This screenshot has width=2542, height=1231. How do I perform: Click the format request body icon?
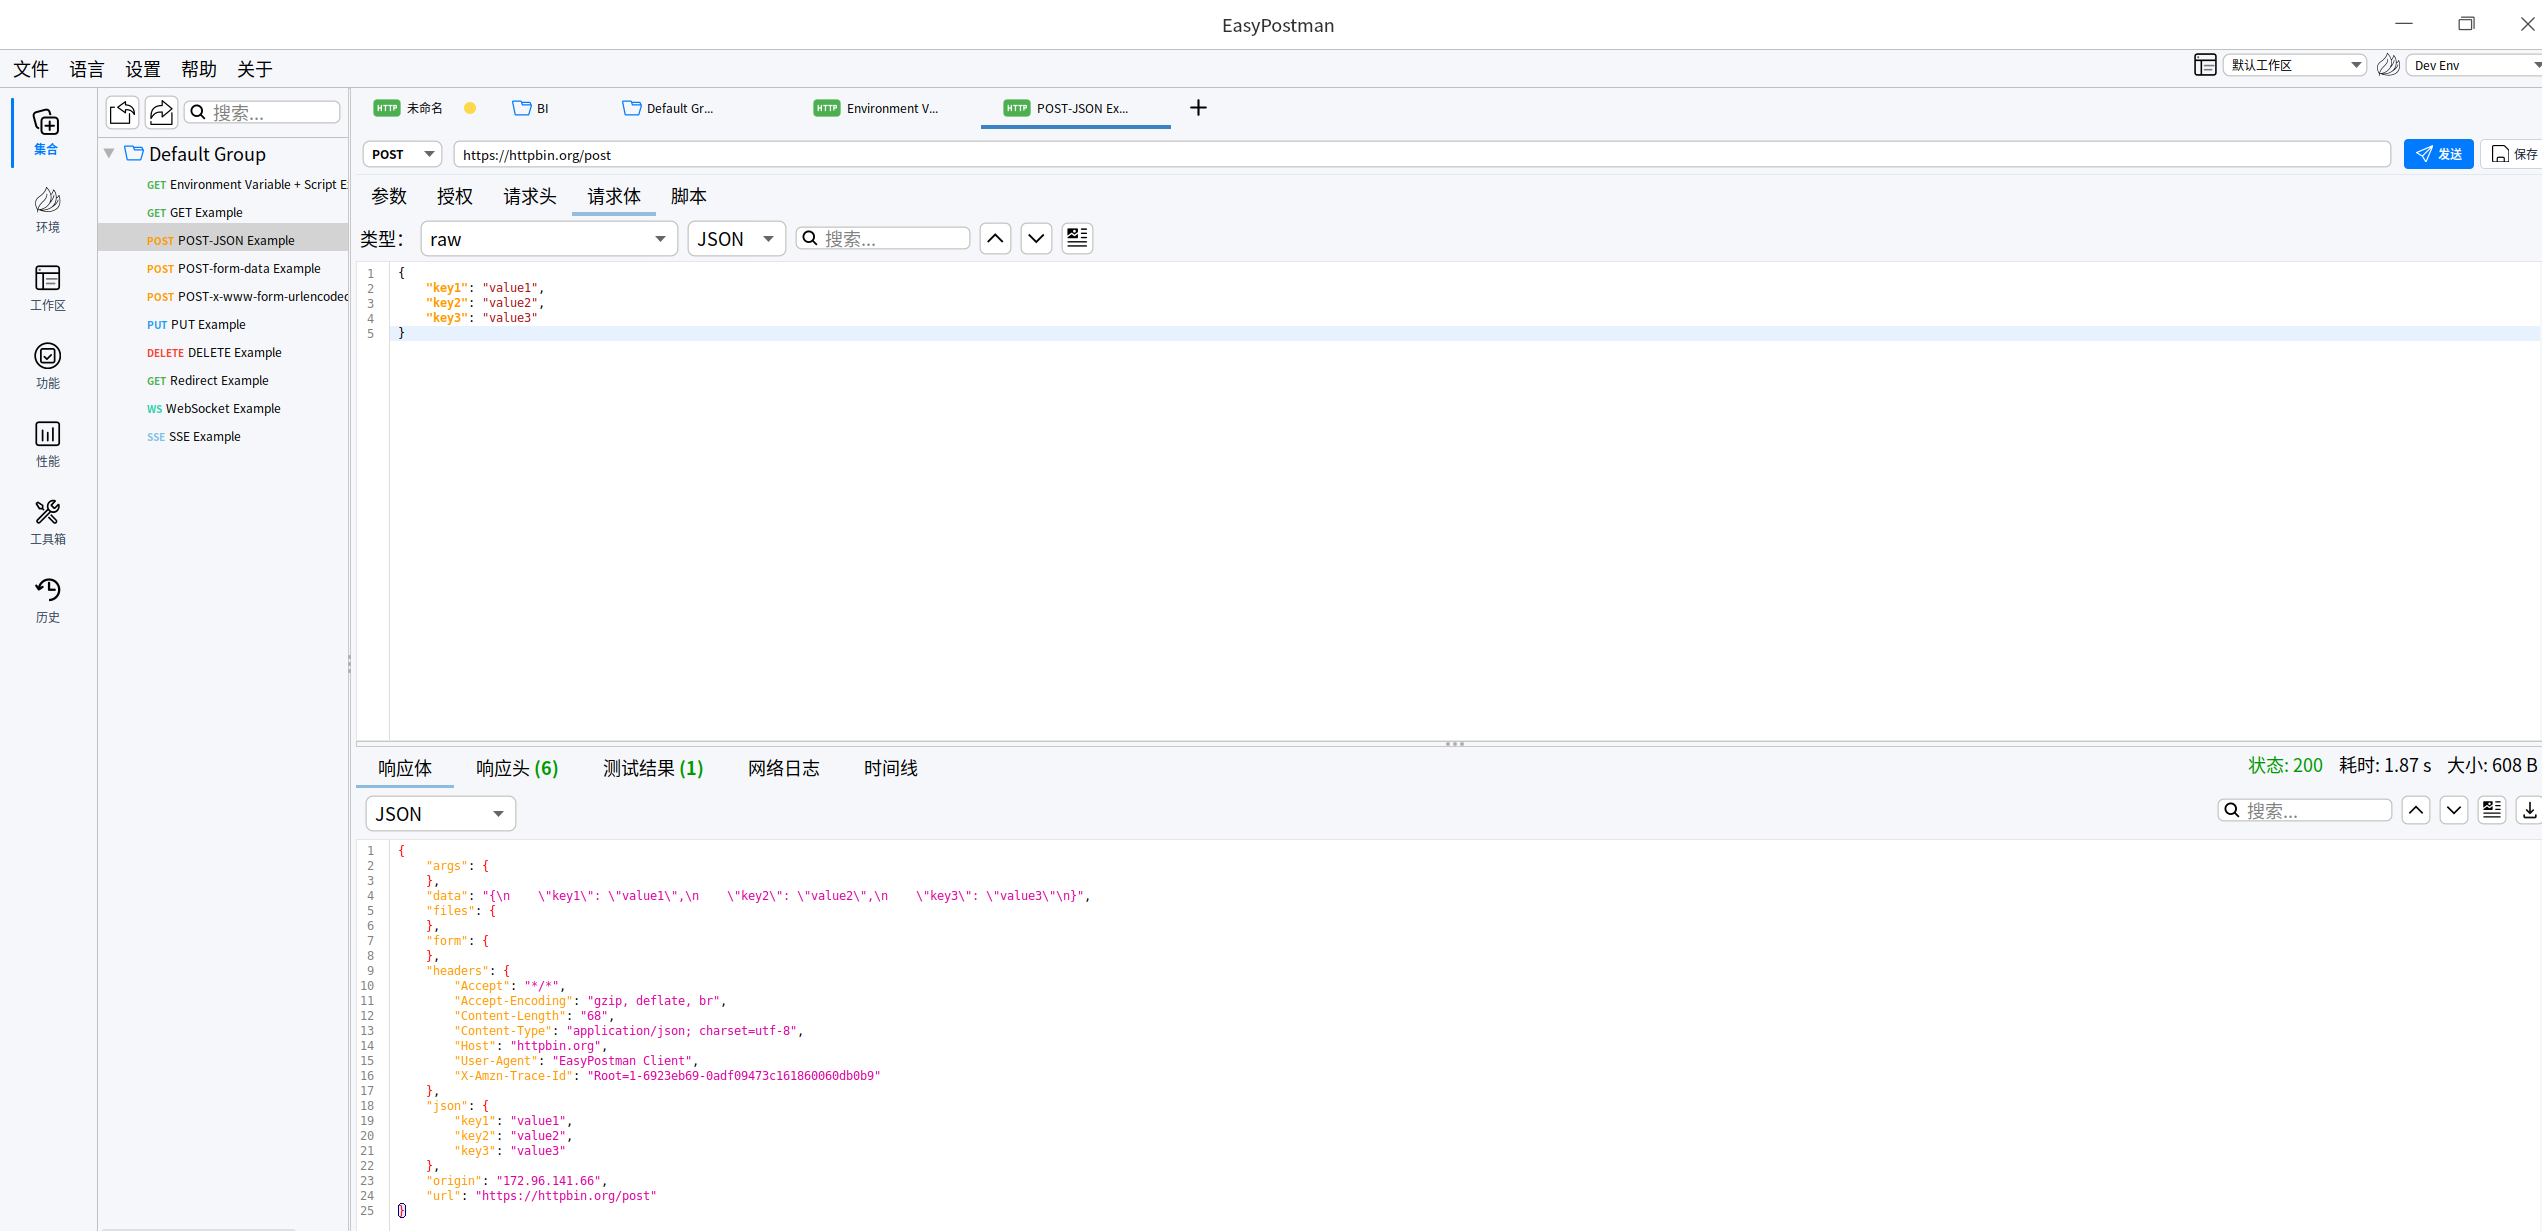[x=1076, y=238]
